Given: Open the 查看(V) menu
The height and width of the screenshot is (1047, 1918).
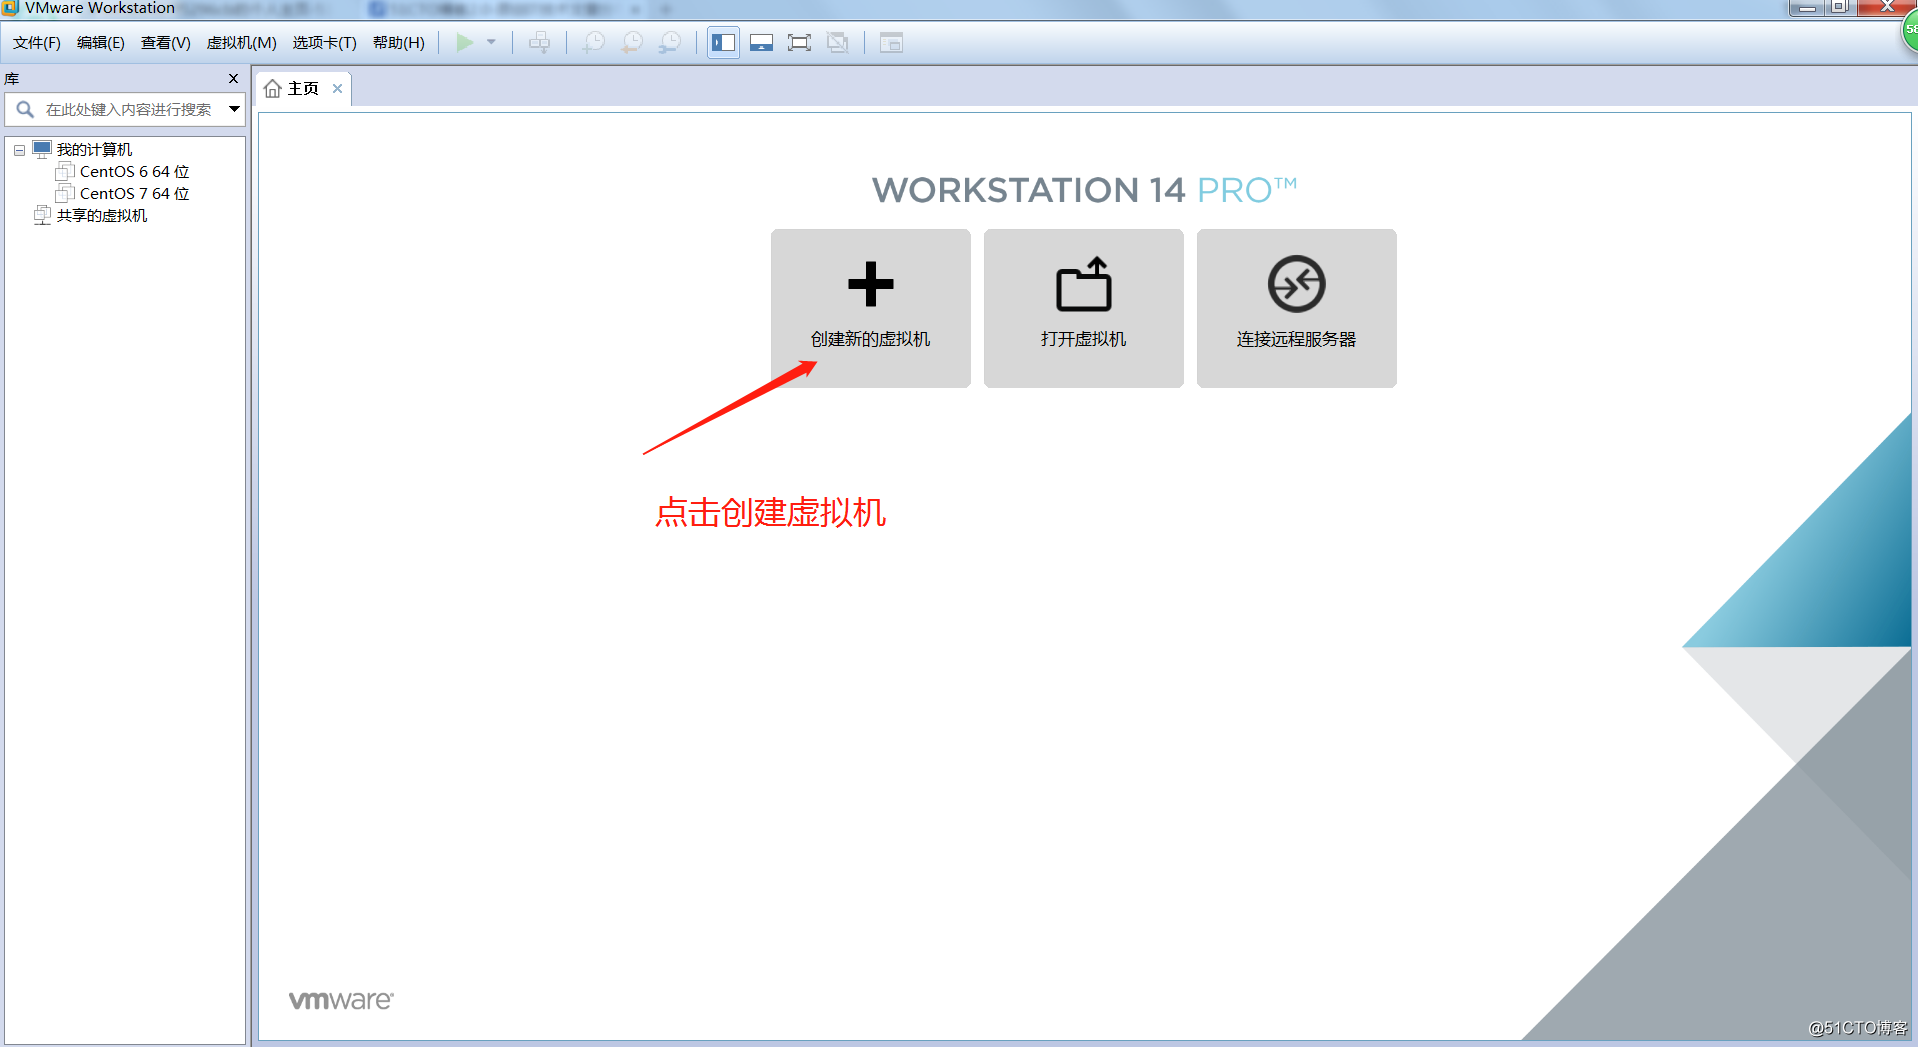Looking at the screenshot, I should tap(165, 43).
